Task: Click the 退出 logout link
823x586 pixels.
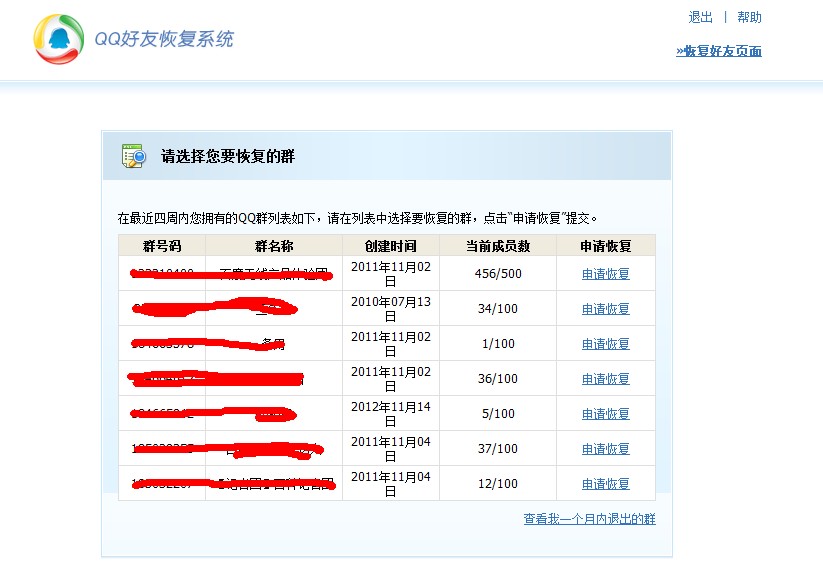Action: point(700,17)
